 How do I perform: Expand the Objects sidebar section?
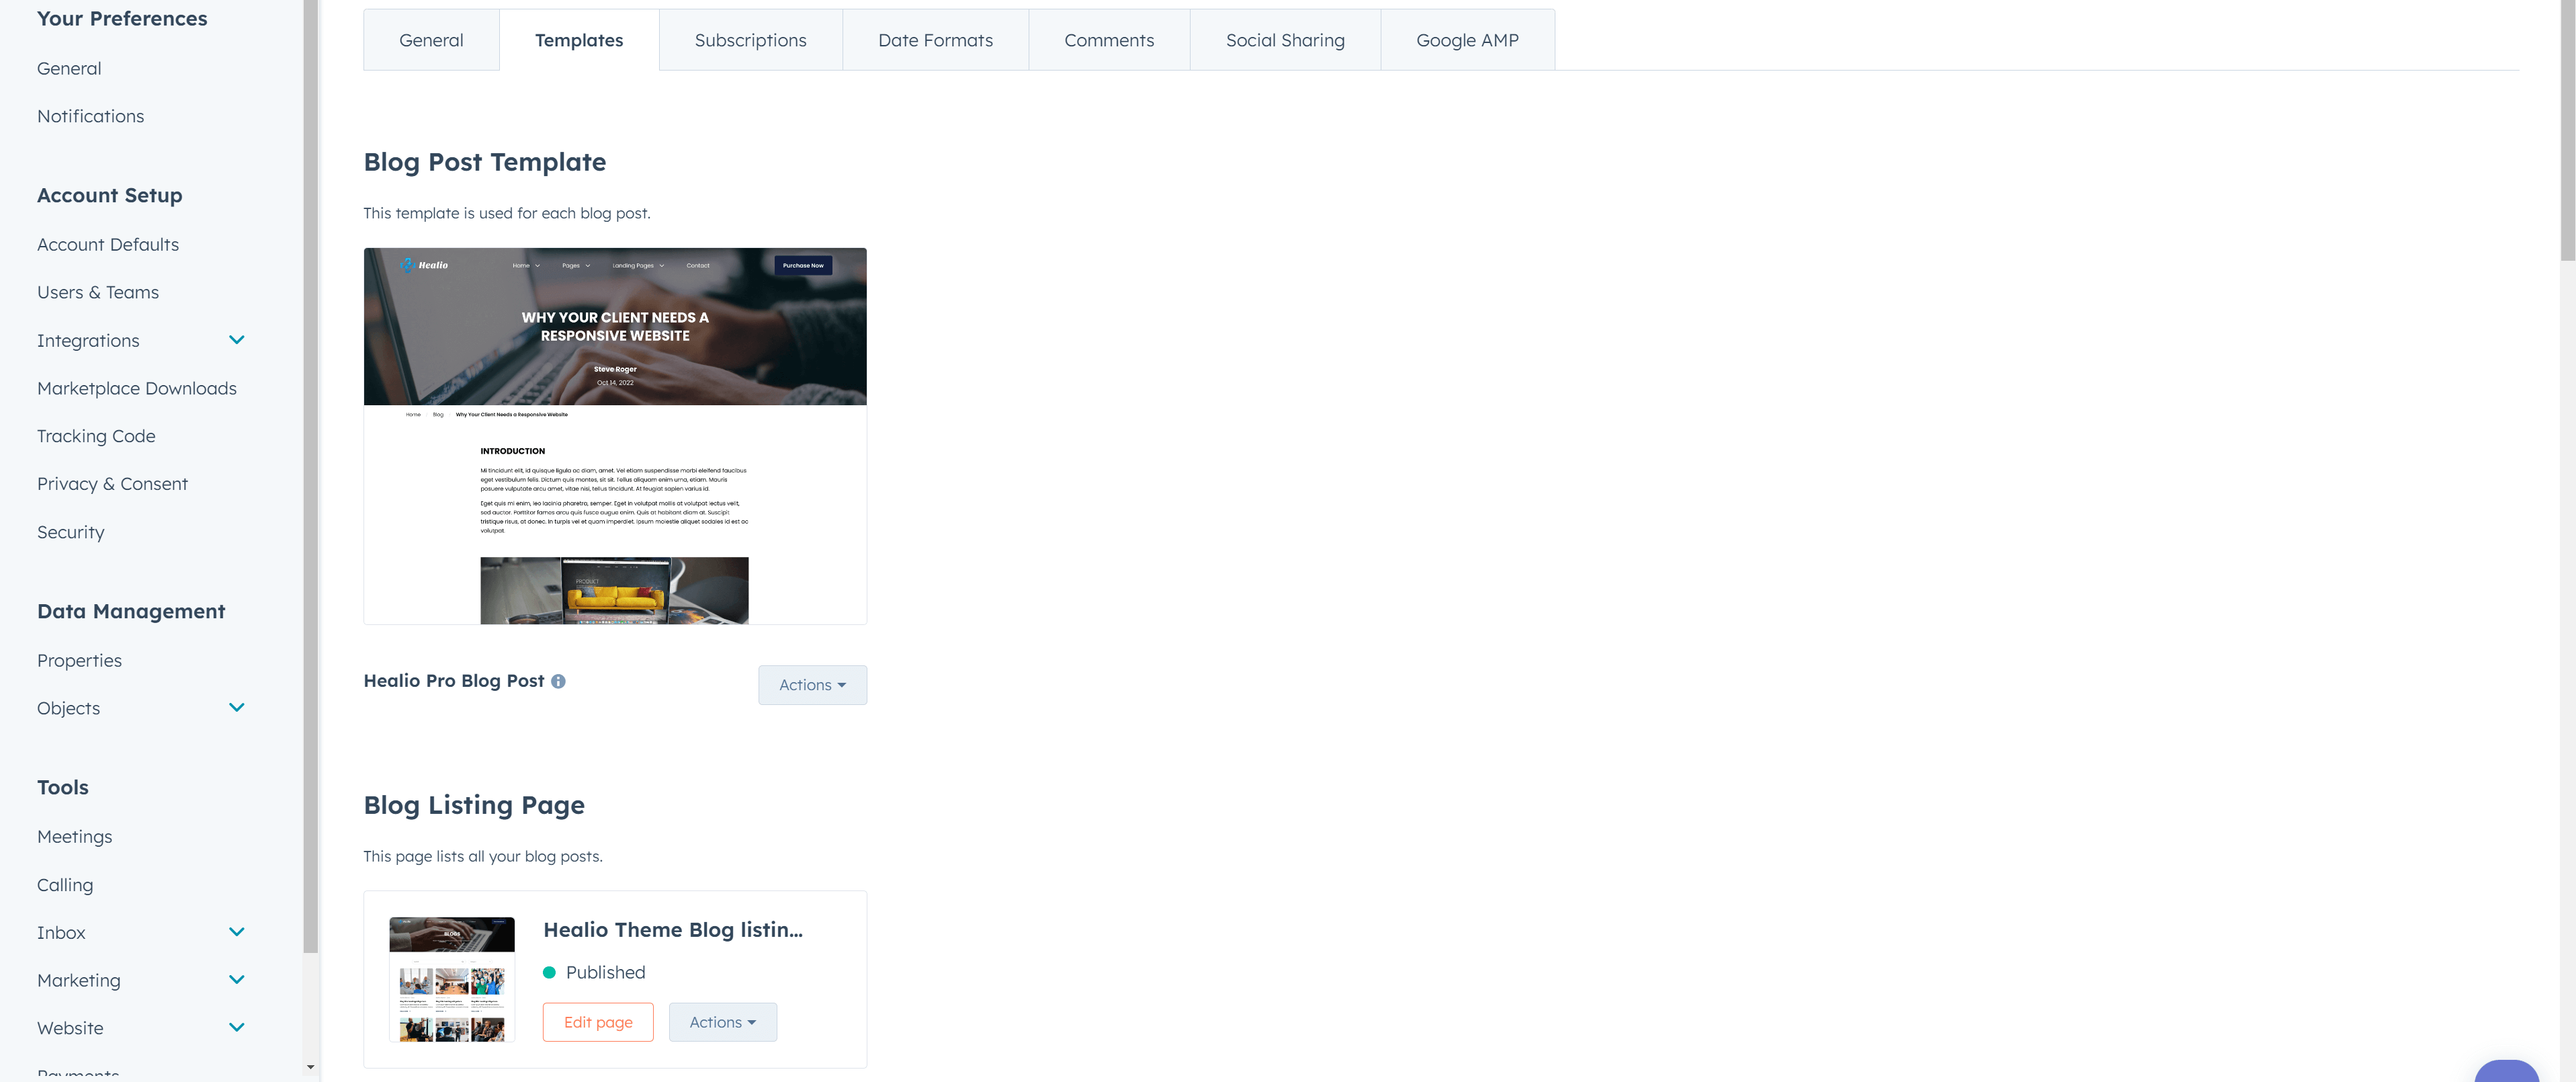click(236, 707)
